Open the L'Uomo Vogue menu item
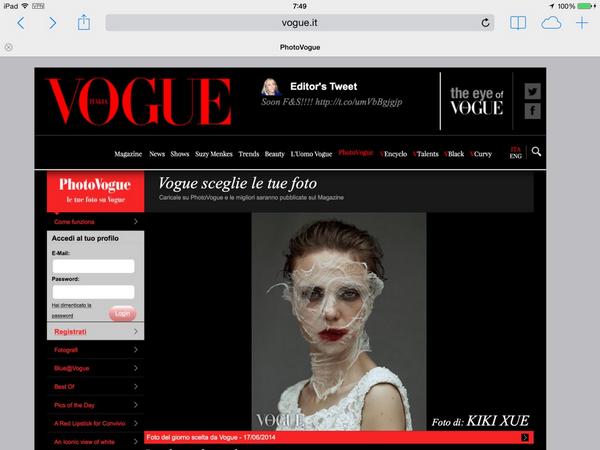The height and width of the screenshot is (450, 600). tap(311, 154)
